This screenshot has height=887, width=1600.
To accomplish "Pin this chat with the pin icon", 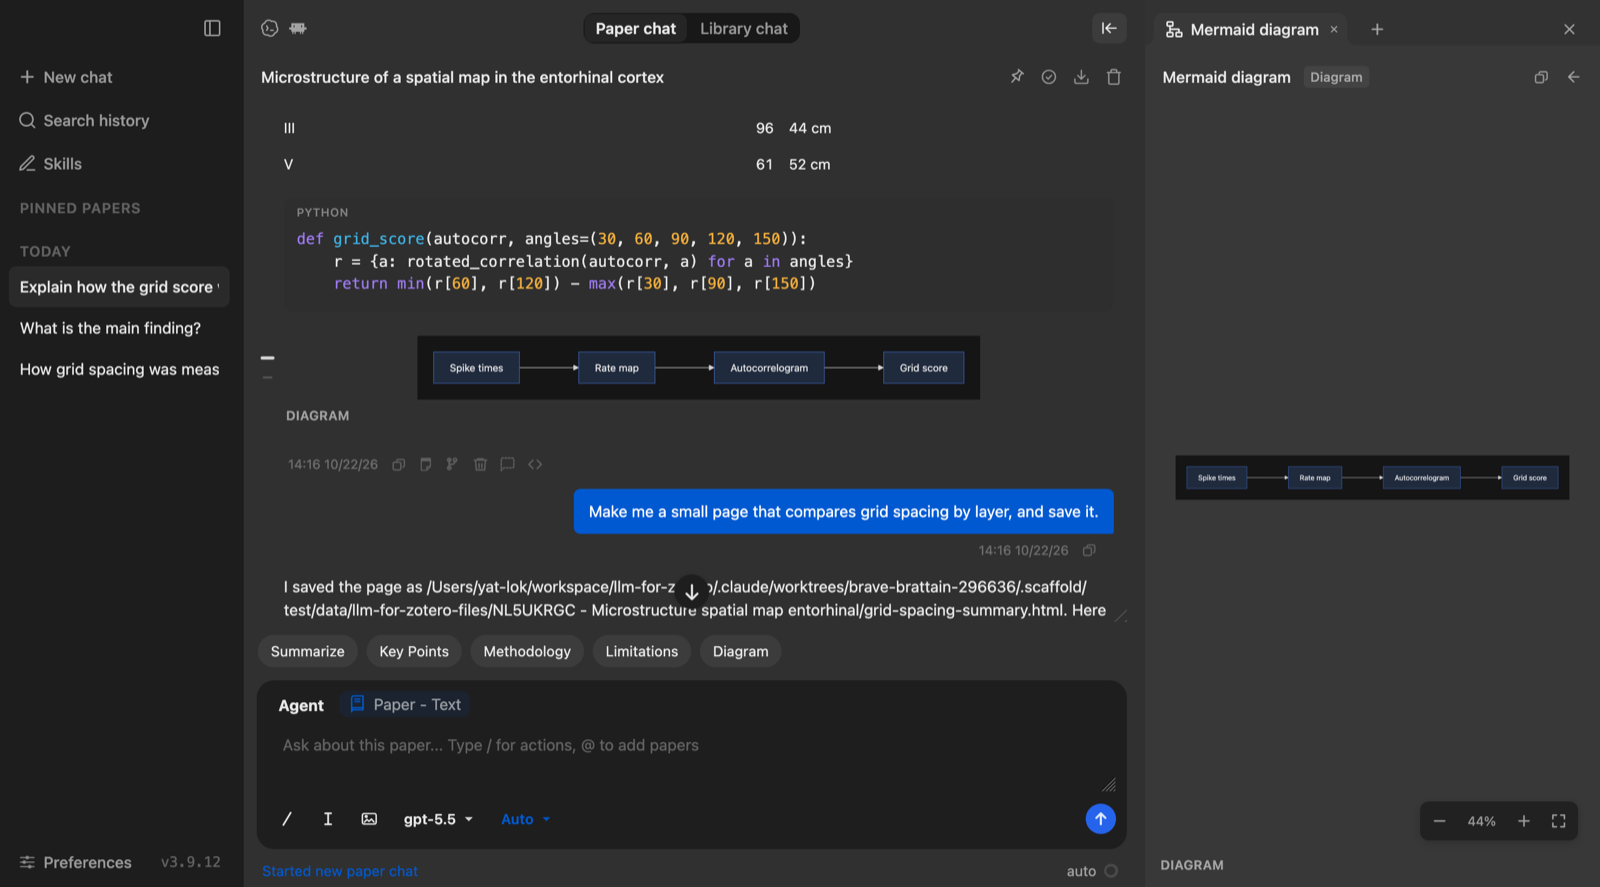I will coord(1017,77).
